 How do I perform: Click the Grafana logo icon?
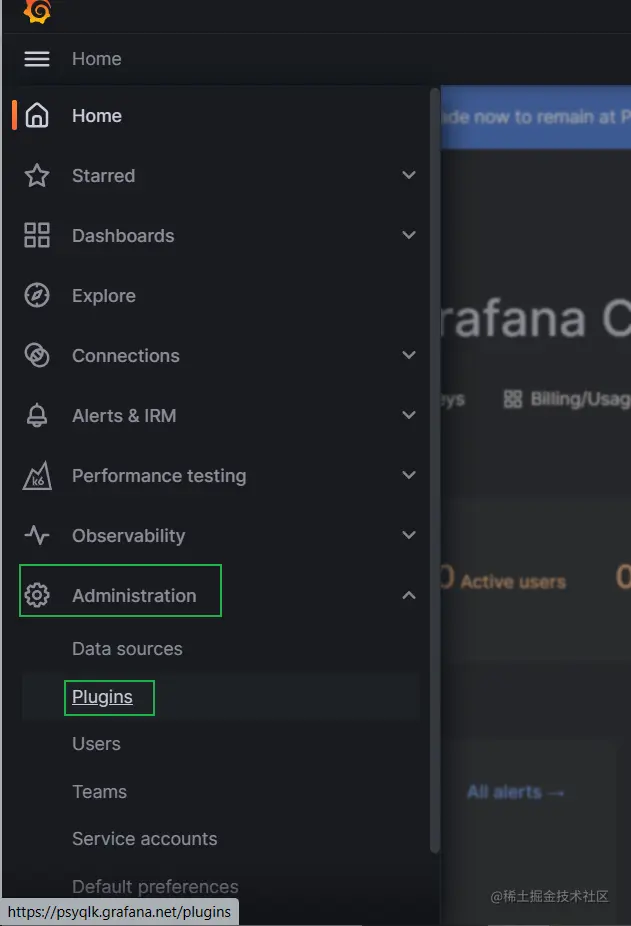click(37, 11)
